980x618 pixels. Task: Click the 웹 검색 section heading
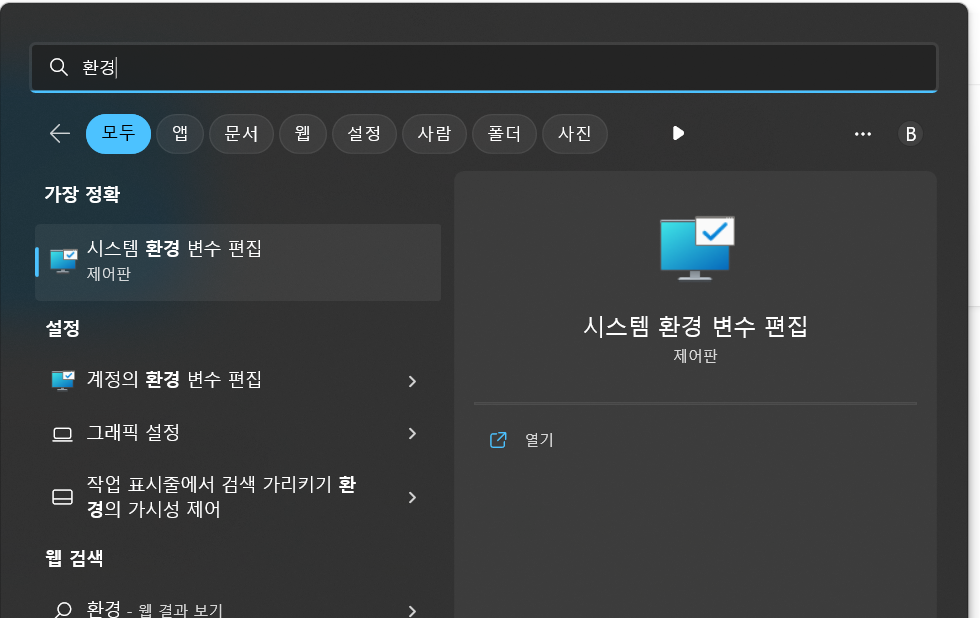74,558
